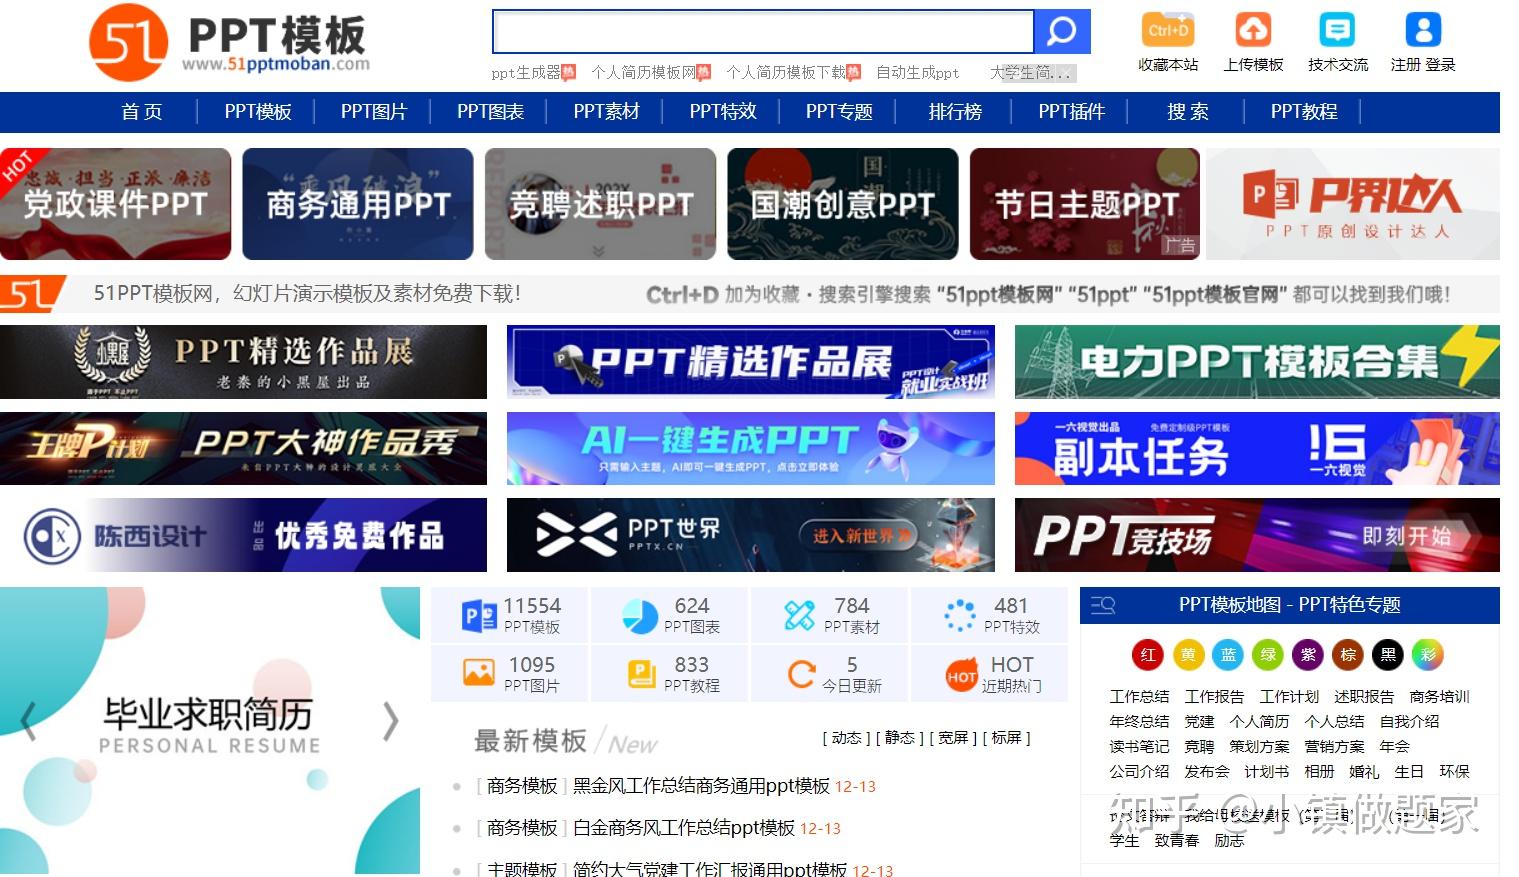Open the 833 PPT教程 icon

pyautogui.click(x=640, y=674)
